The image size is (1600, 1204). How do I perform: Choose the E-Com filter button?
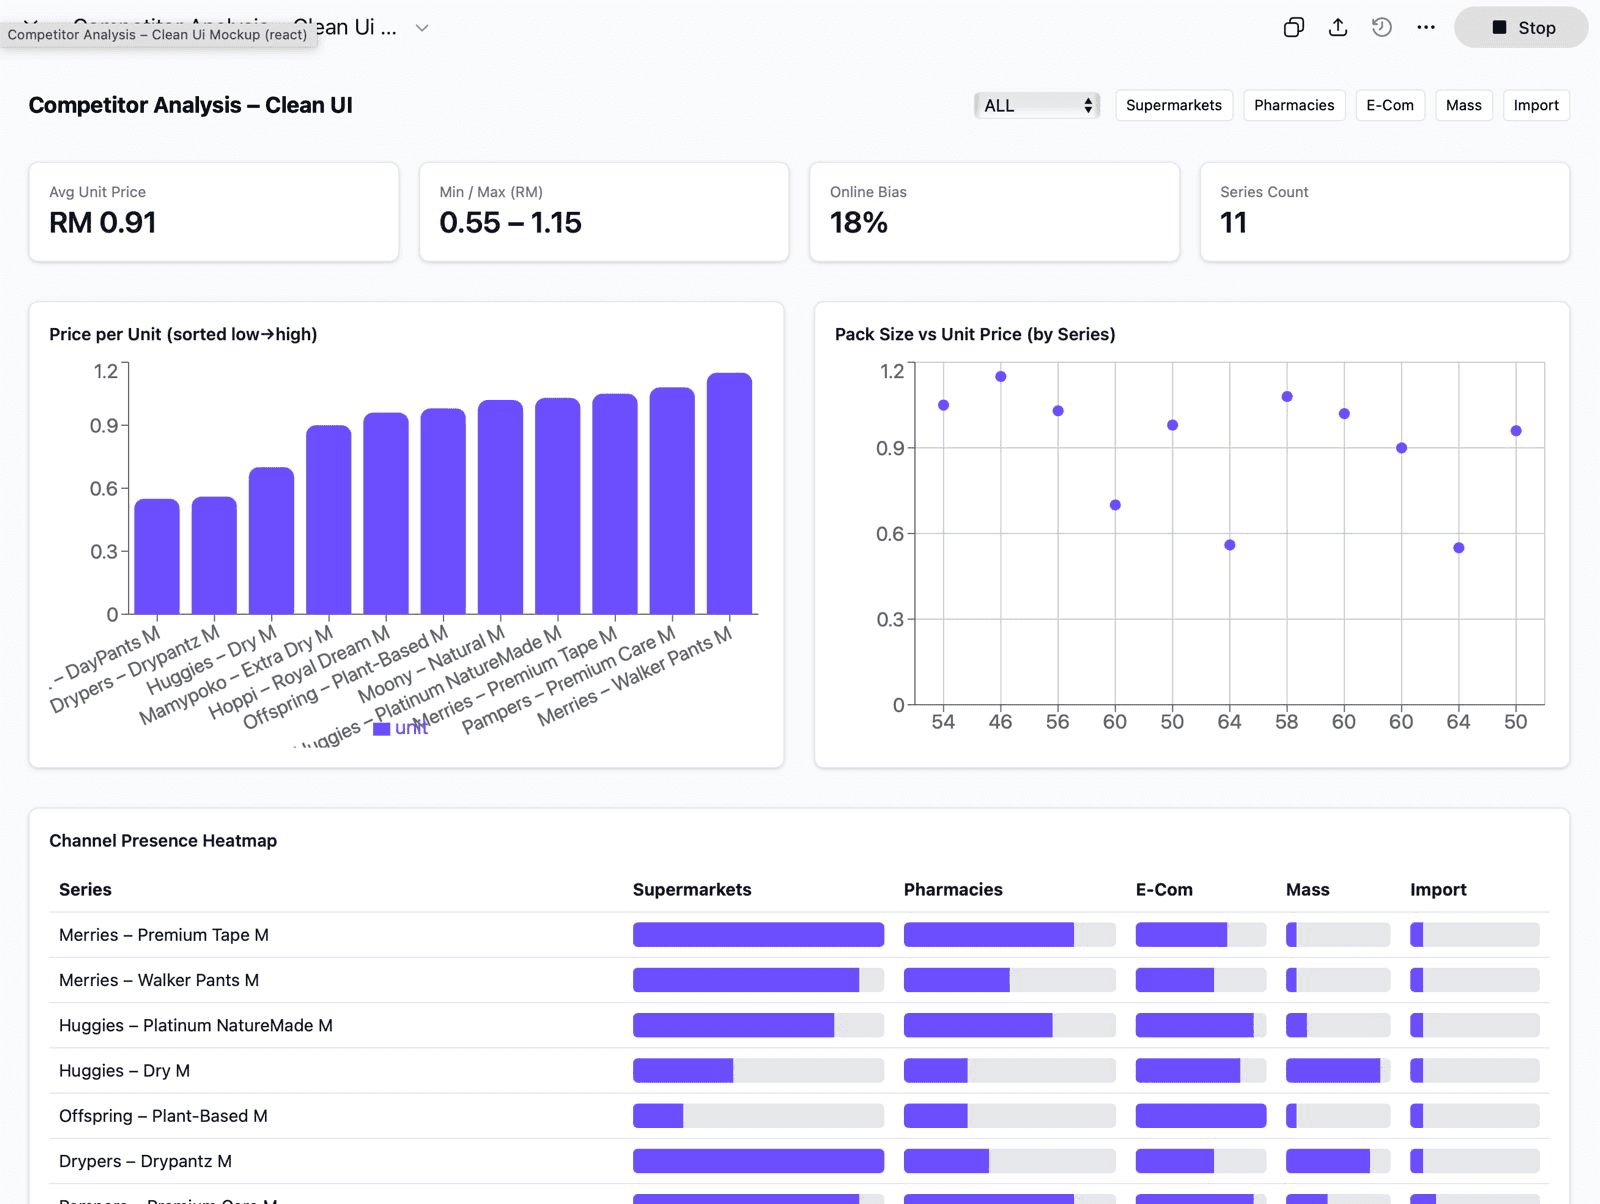1389,105
